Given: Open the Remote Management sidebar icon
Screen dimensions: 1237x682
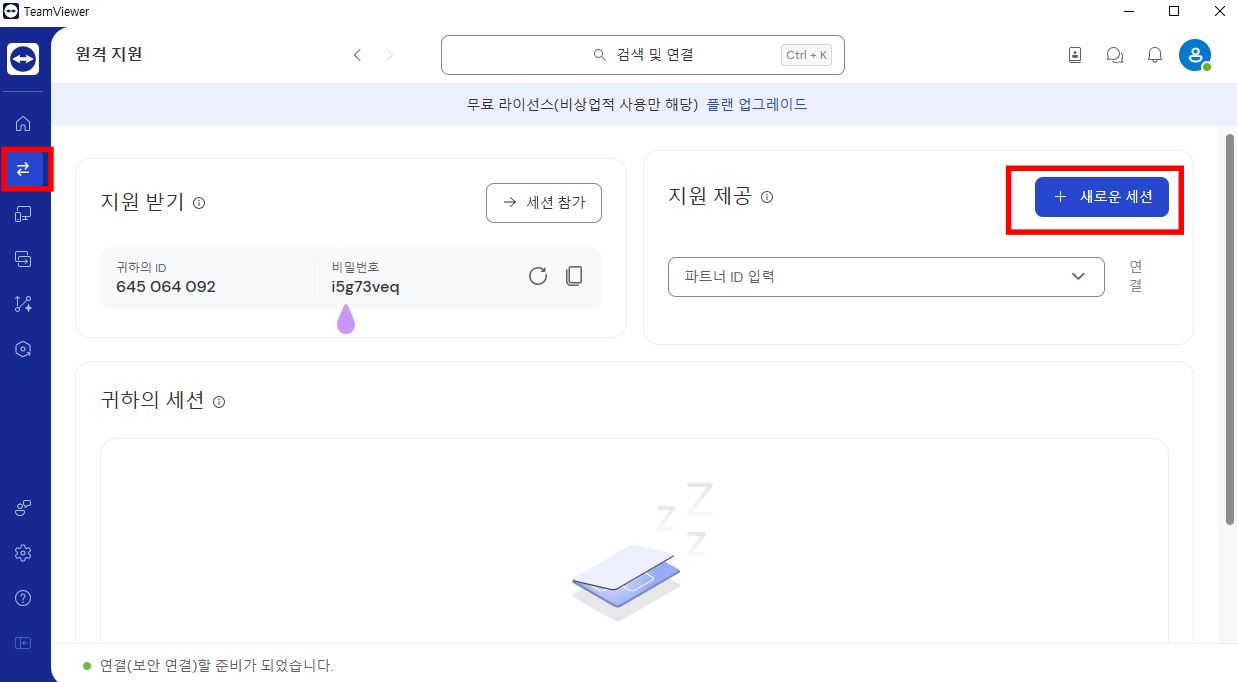Looking at the screenshot, I should tap(24, 258).
